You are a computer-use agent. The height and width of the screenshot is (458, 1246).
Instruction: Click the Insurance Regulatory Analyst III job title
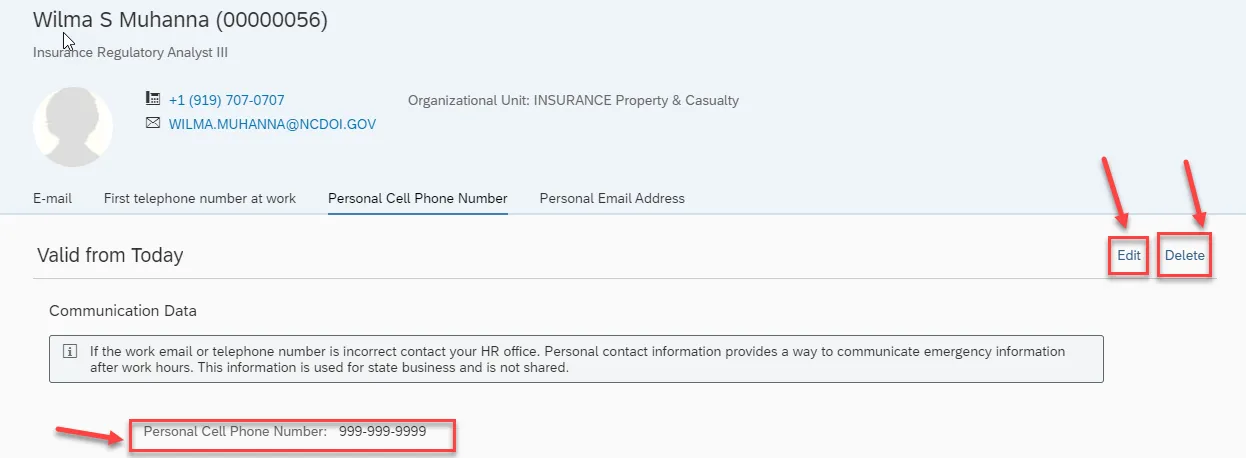131,52
